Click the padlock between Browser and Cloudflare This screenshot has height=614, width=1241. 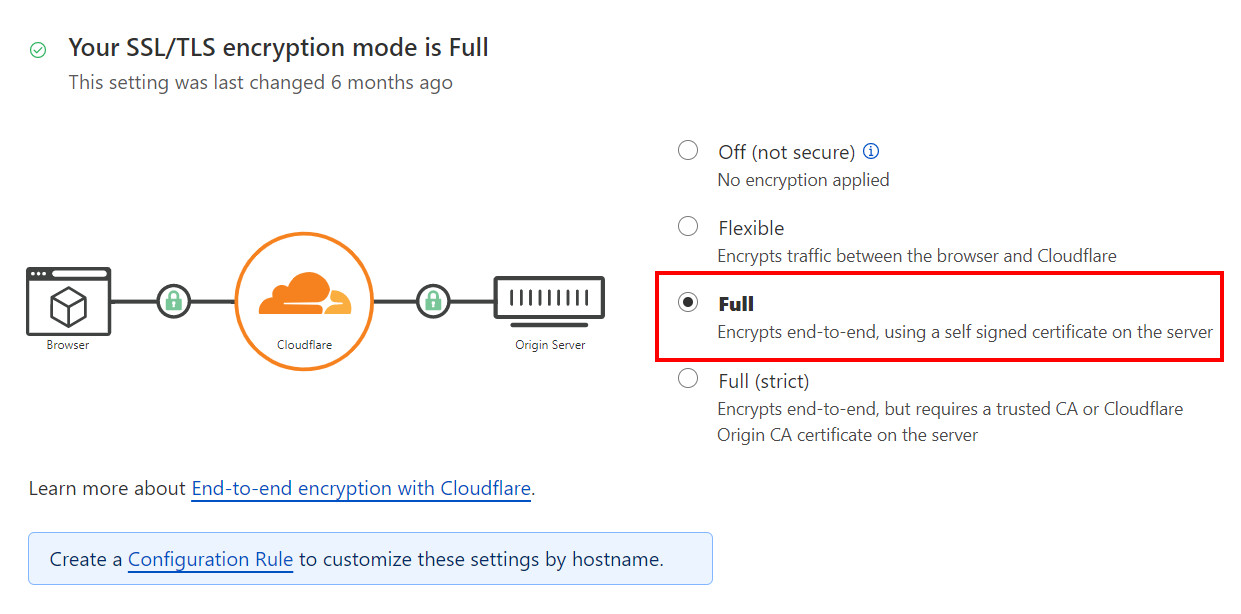click(173, 299)
